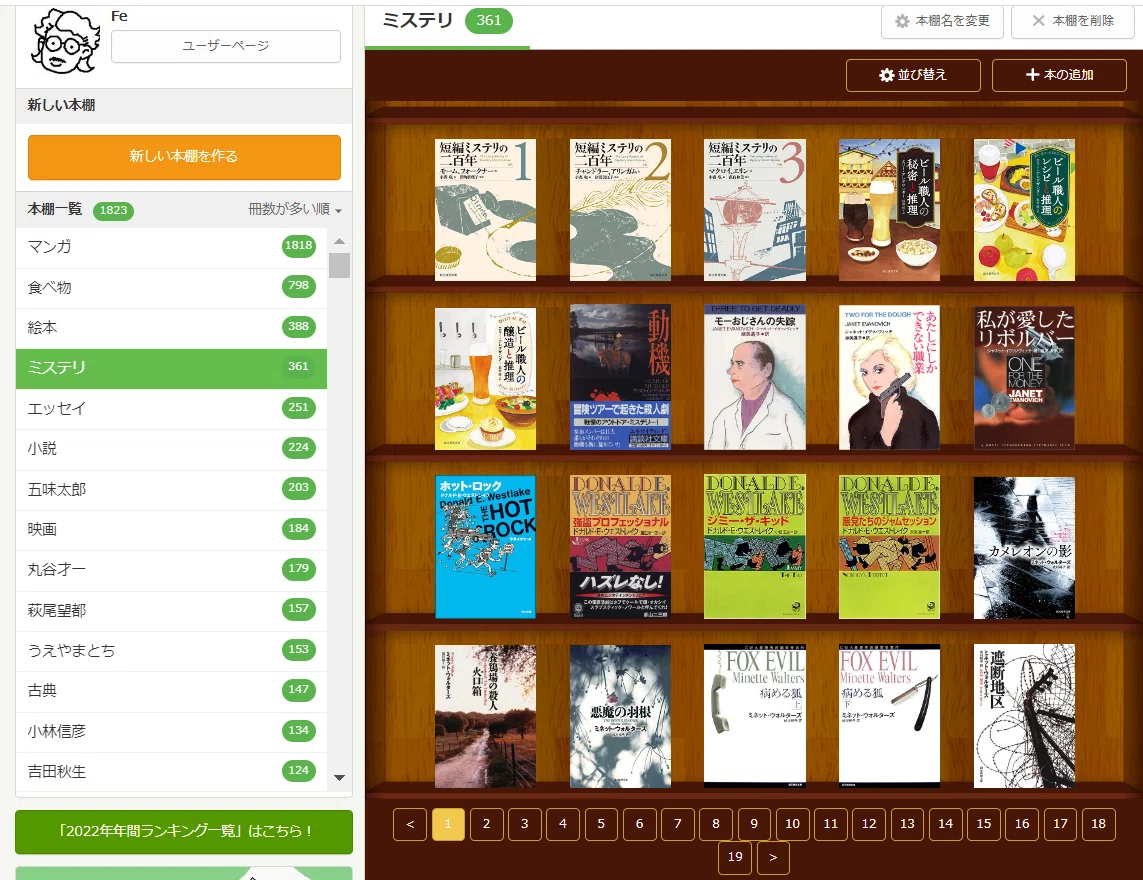Select the ミステリ bookshelf in list
Viewport: 1143px width, 880px height.
(x=171, y=367)
